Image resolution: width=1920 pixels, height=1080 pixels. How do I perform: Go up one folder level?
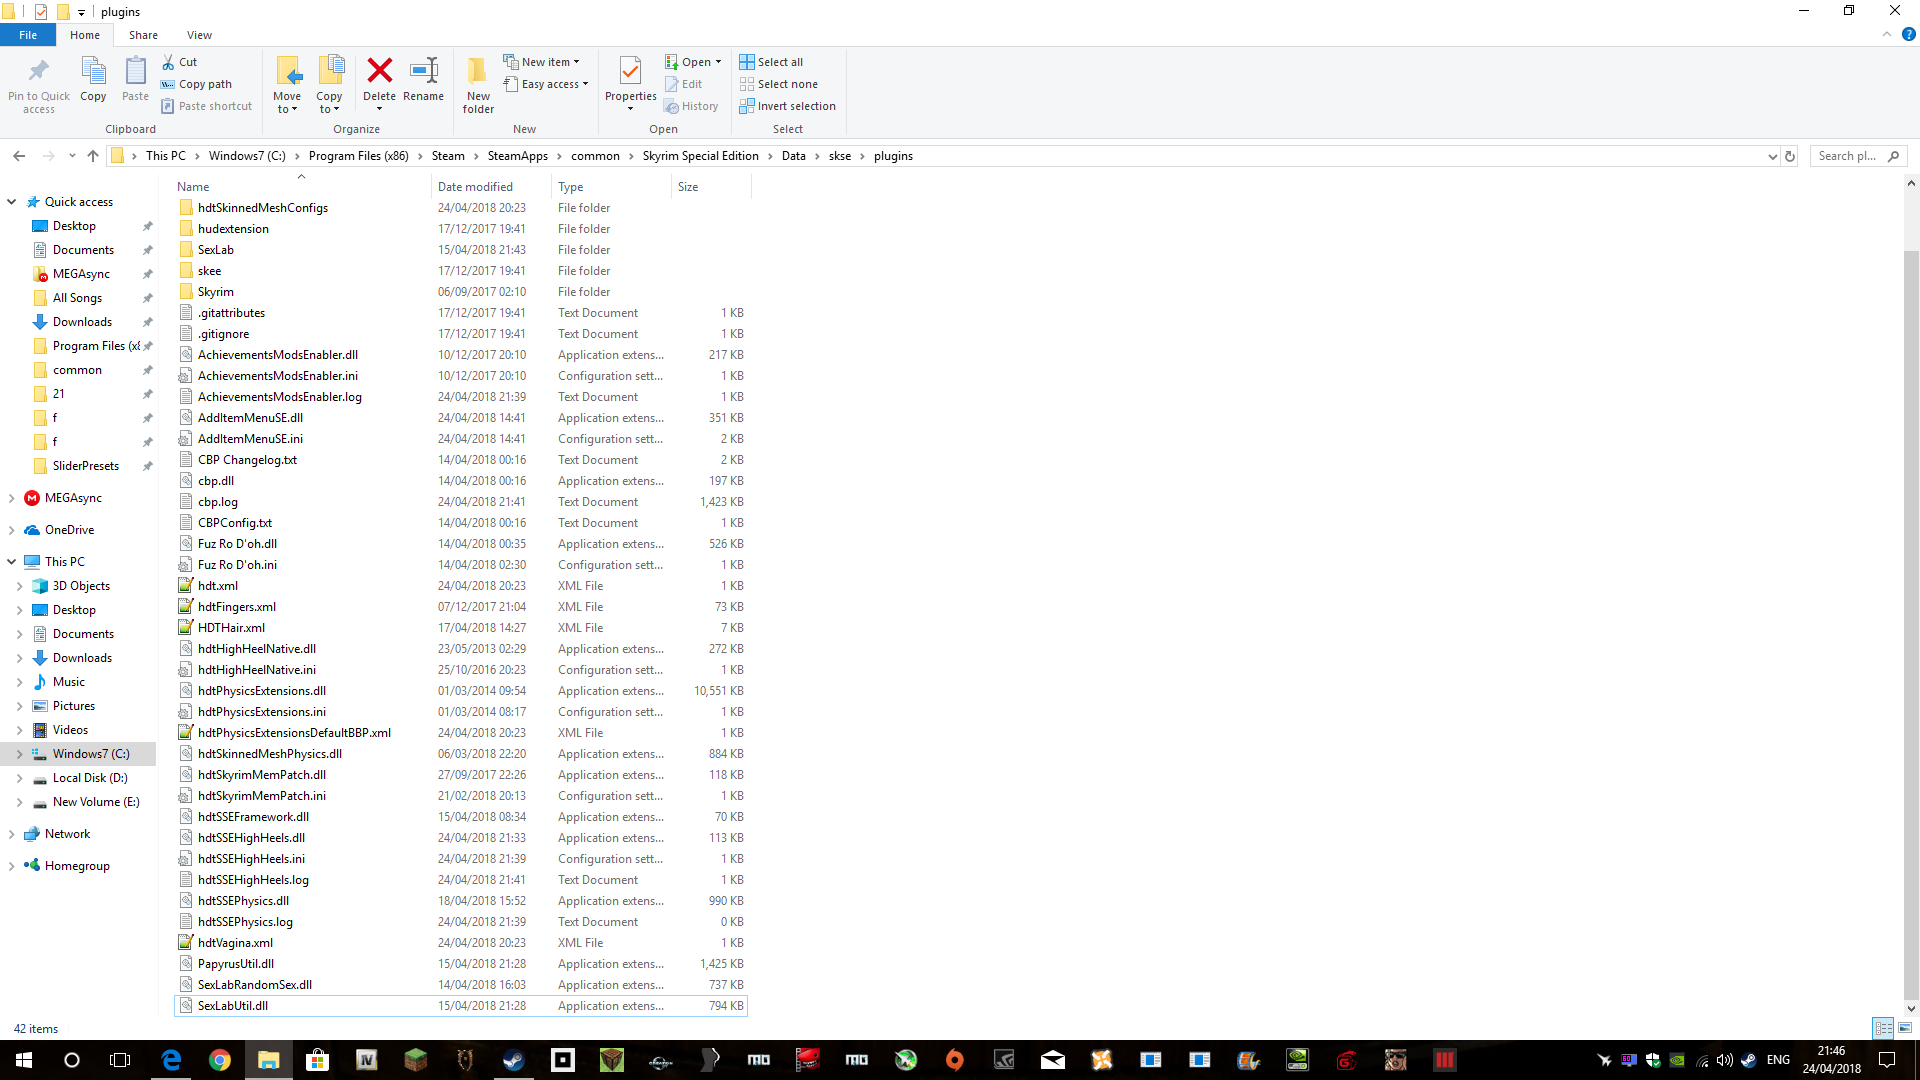(x=93, y=156)
